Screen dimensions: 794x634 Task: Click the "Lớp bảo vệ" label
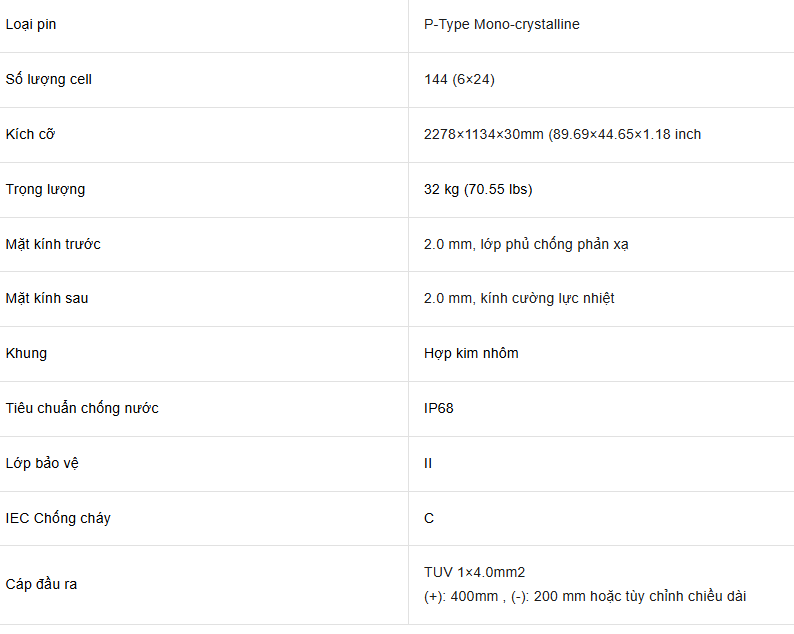[x=41, y=463]
